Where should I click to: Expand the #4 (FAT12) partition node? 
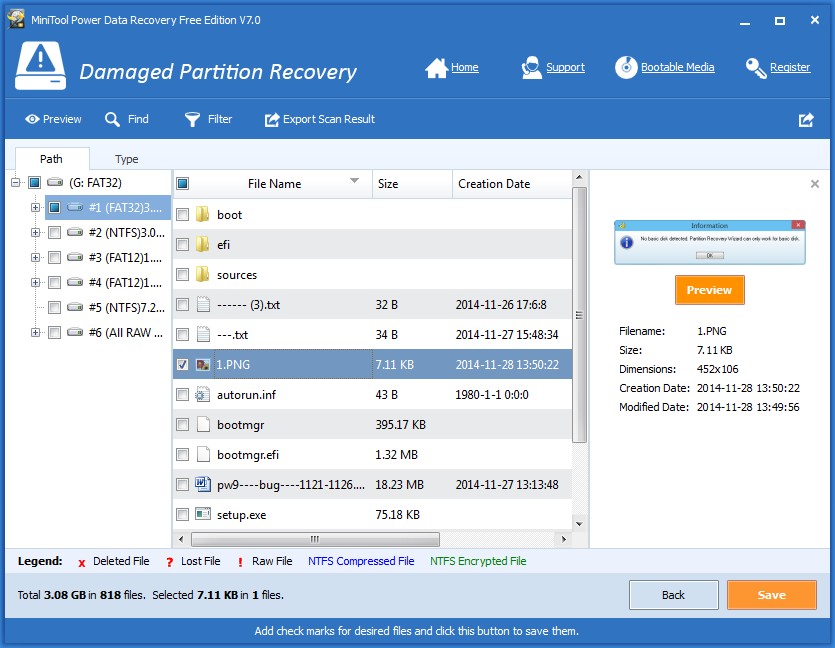pyautogui.click(x=35, y=282)
